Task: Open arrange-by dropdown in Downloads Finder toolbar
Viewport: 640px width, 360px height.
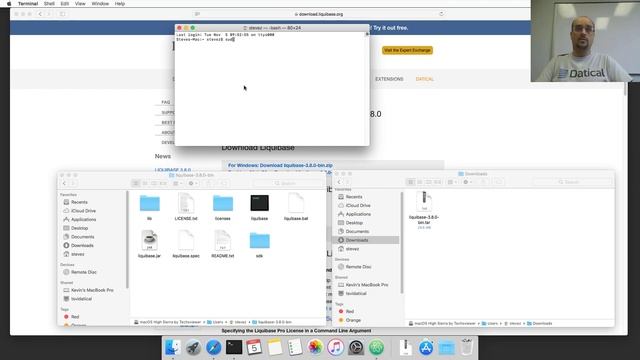Action: click(452, 182)
